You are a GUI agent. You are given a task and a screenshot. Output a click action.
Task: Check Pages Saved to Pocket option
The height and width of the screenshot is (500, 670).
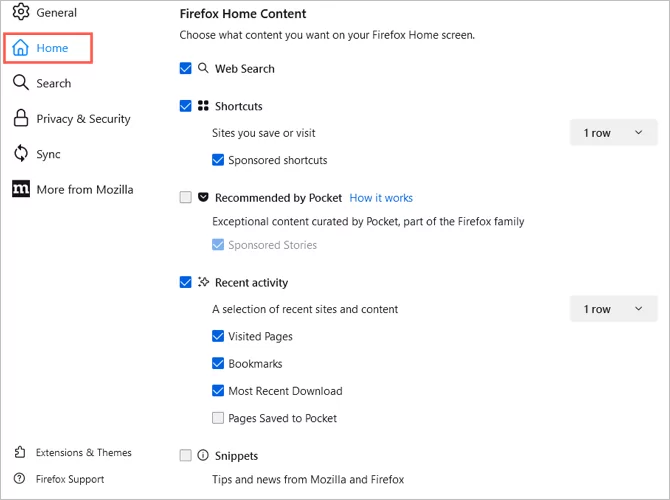pyautogui.click(x=218, y=418)
